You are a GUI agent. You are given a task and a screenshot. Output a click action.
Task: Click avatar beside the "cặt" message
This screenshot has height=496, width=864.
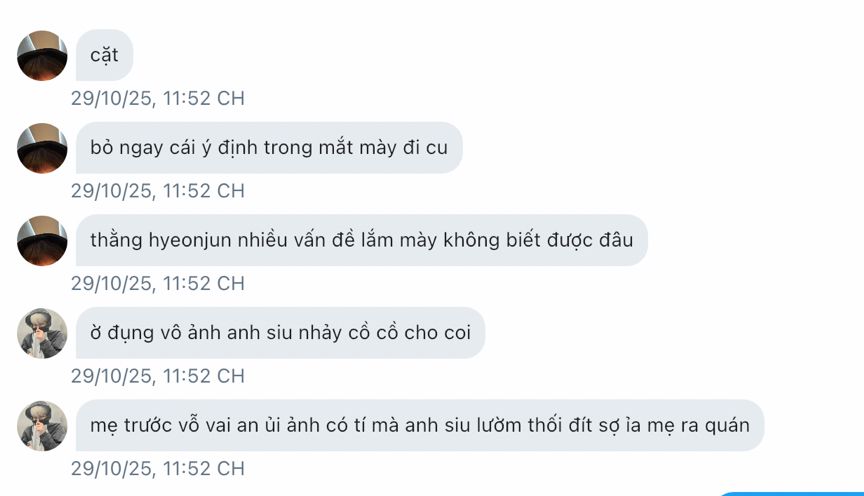(x=42, y=56)
